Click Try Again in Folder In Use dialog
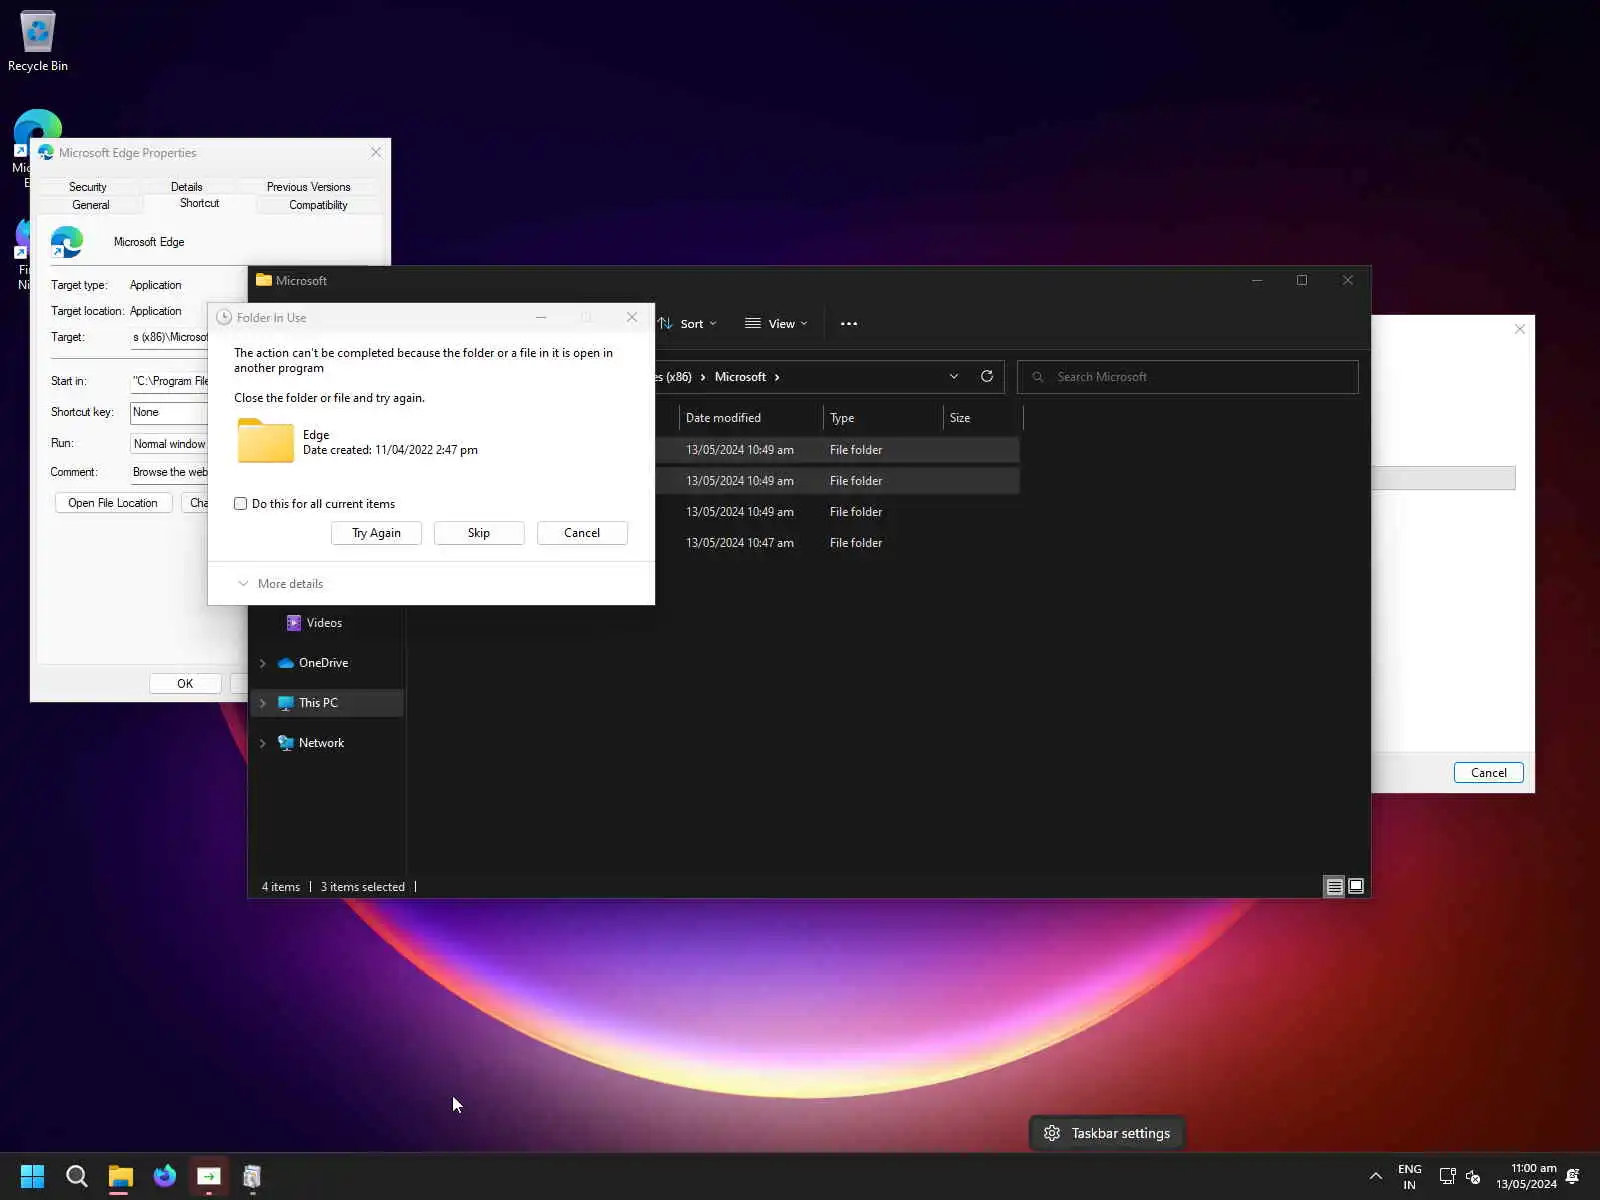Image resolution: width=1600 pixels, height=1200 pixels. pos(376,533)
